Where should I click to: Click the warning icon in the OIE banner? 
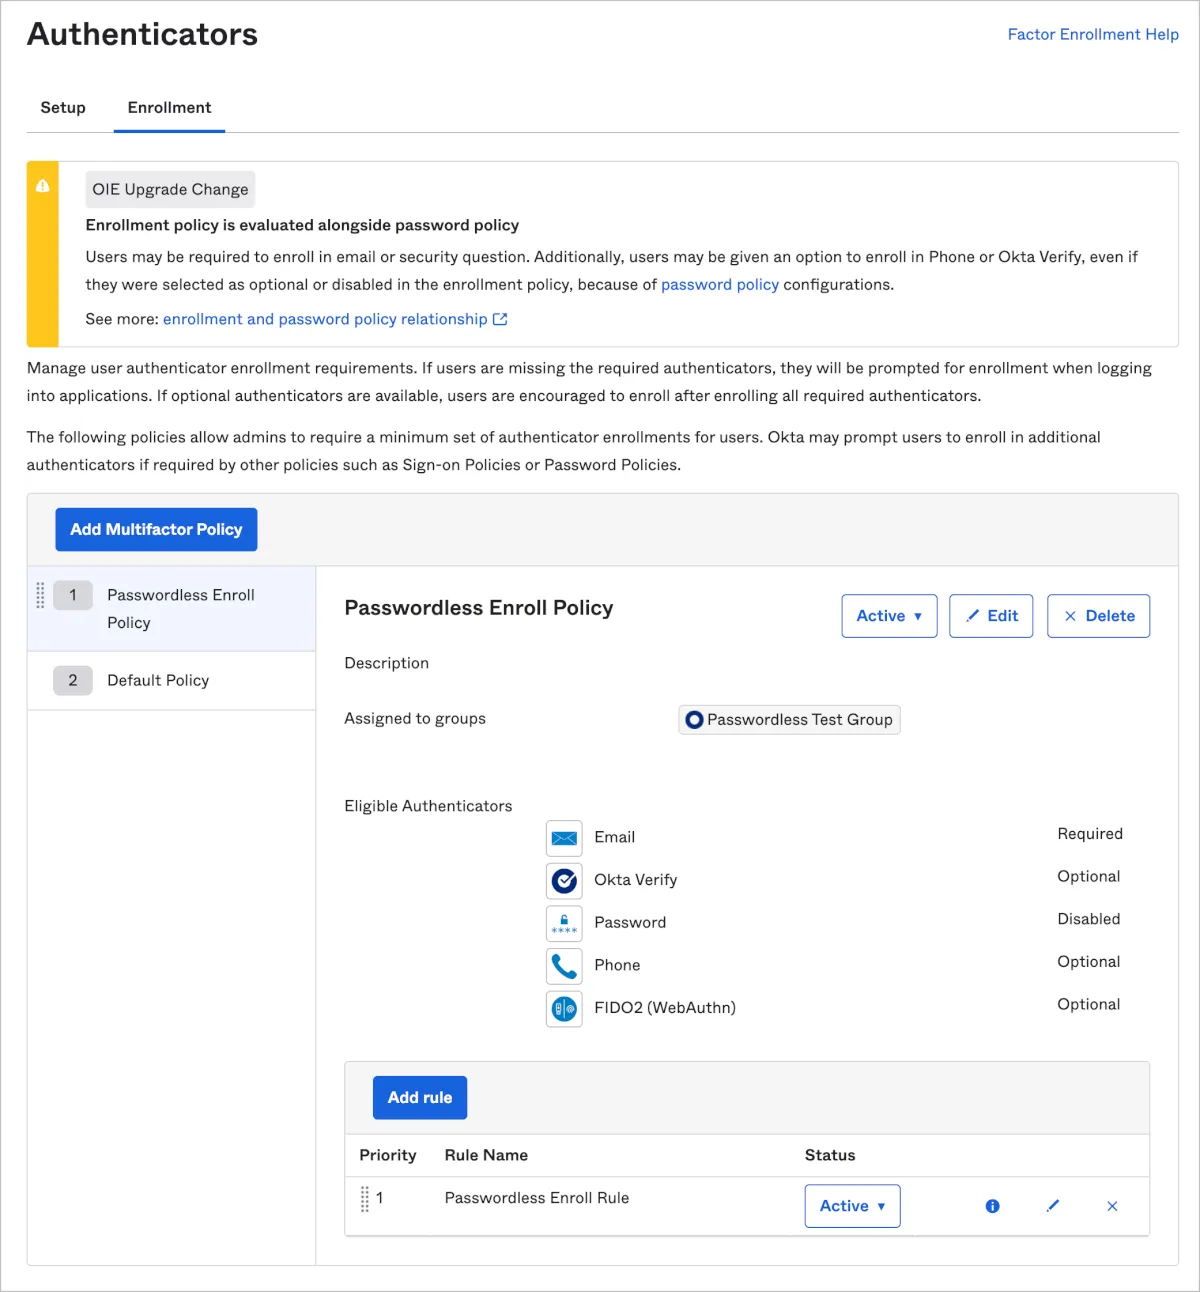[x=43, y=186]
